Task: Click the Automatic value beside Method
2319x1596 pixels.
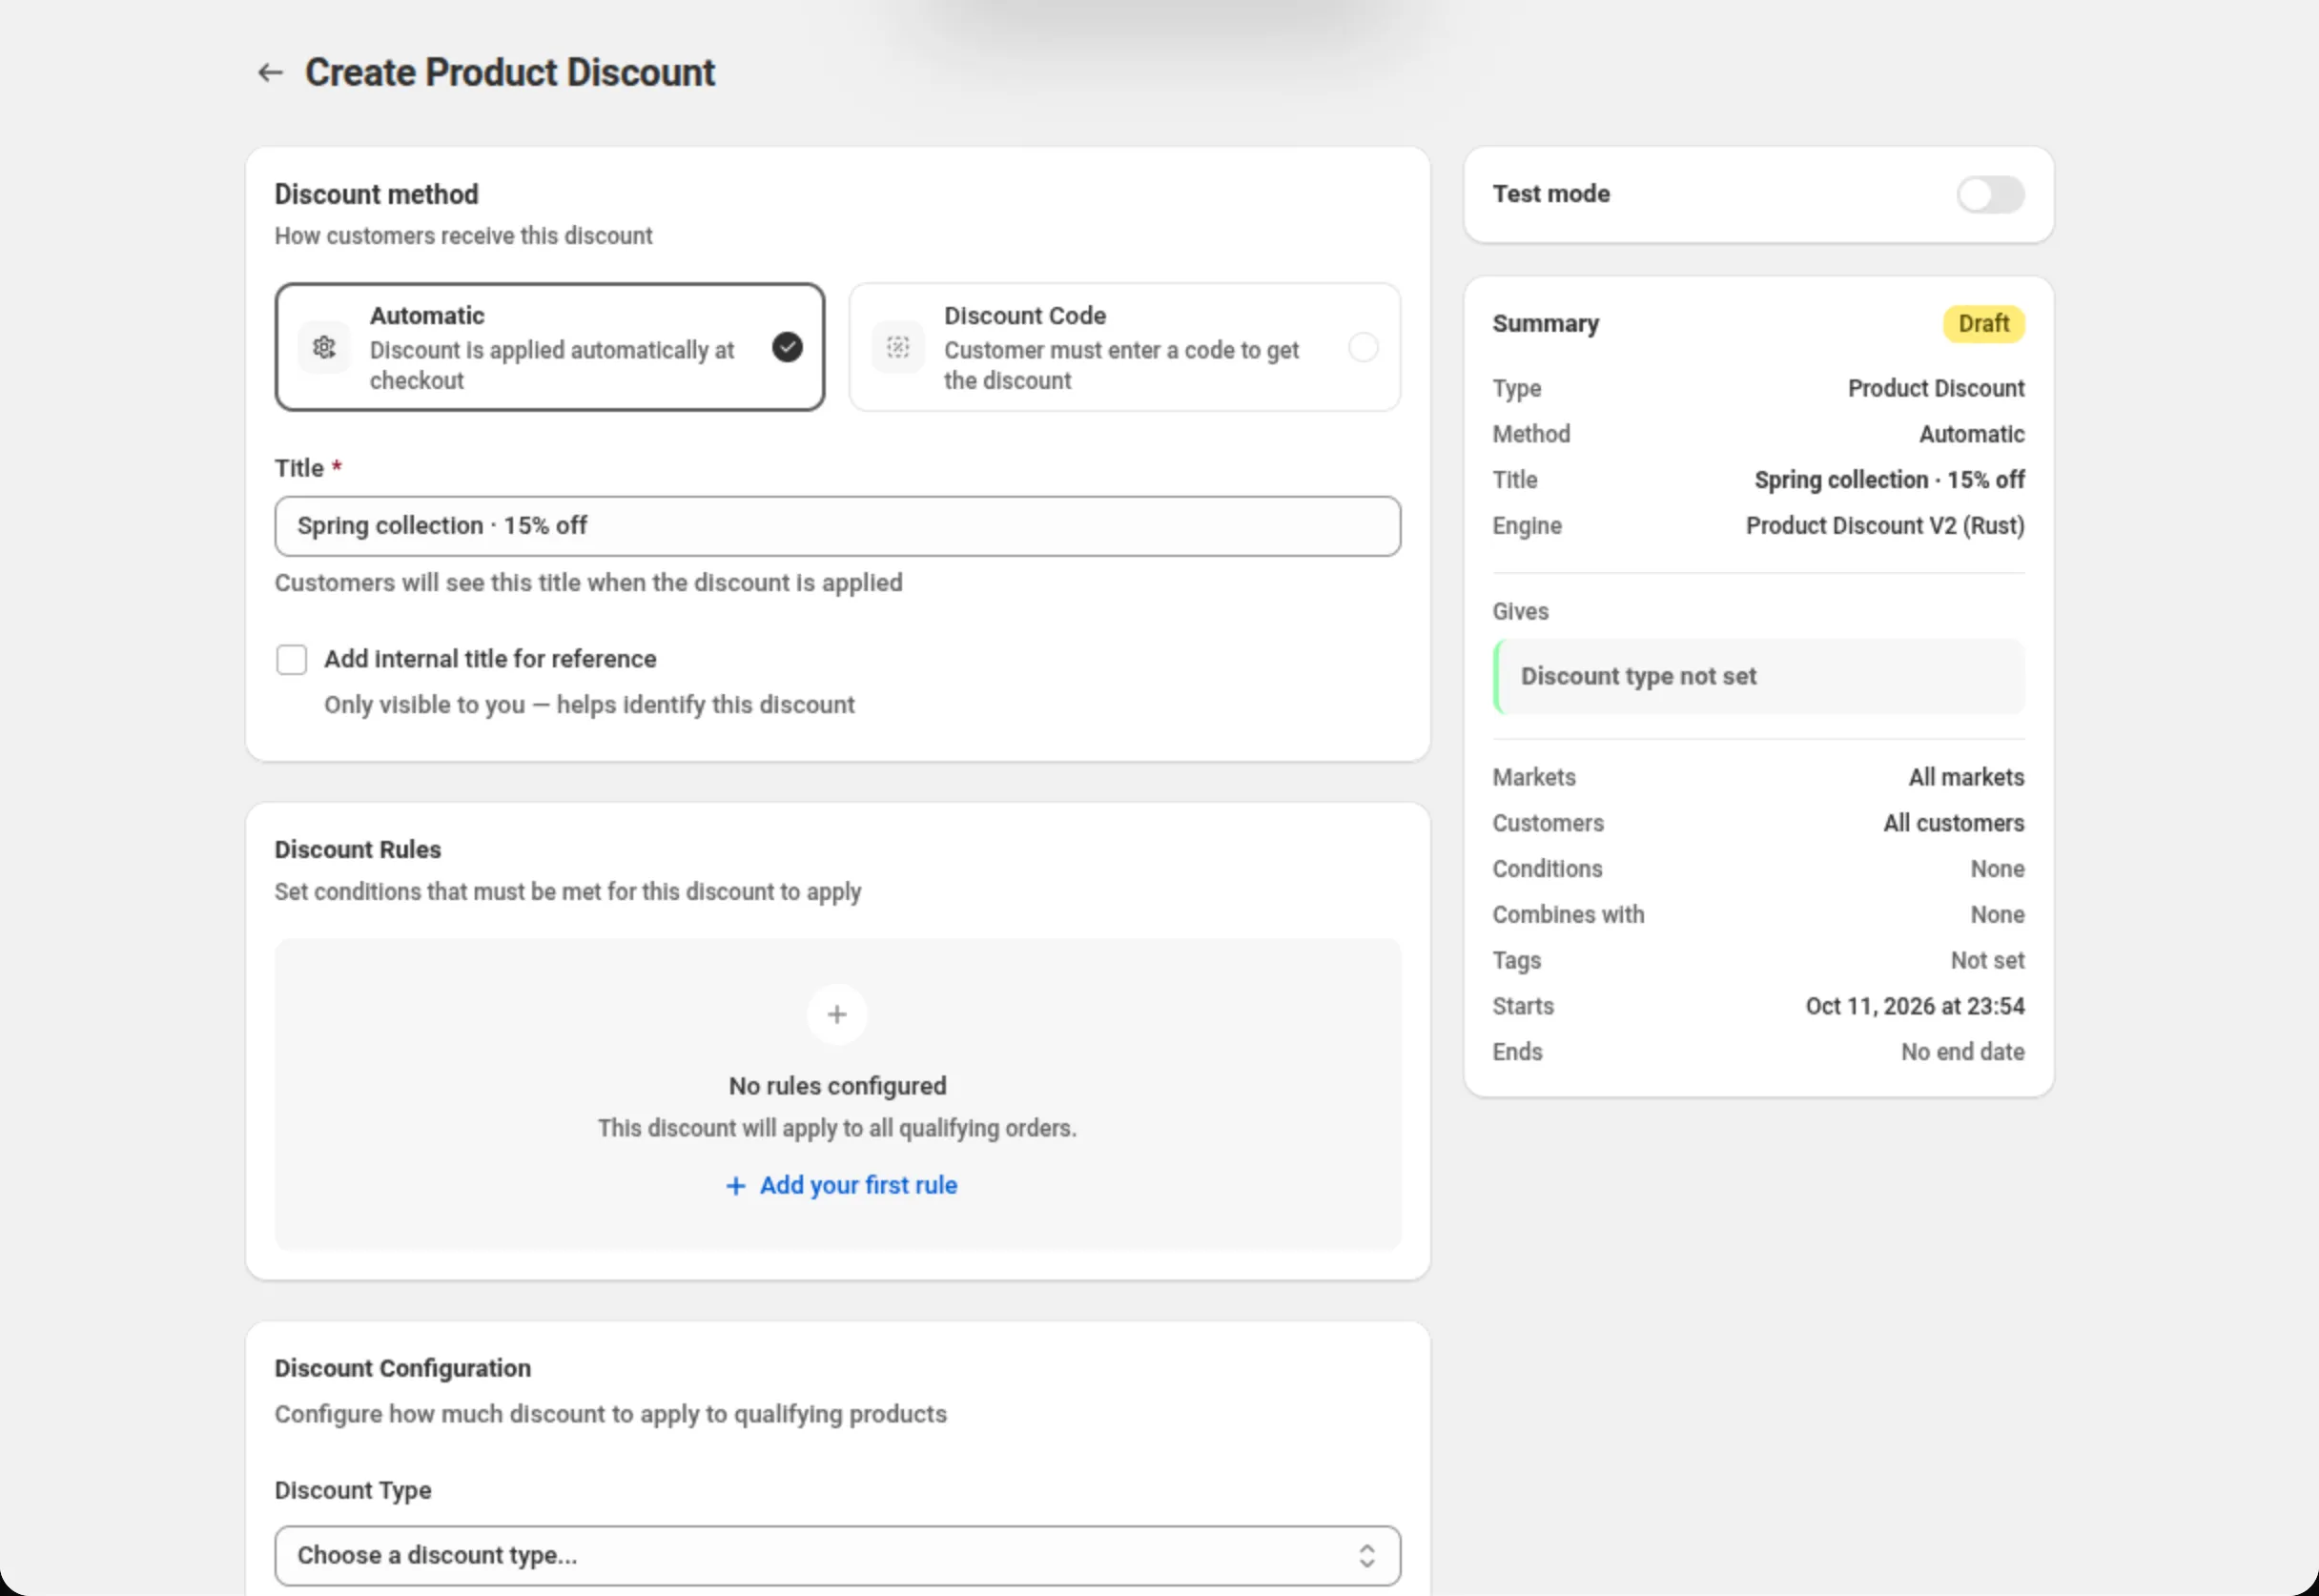Action: point(1971,434)
